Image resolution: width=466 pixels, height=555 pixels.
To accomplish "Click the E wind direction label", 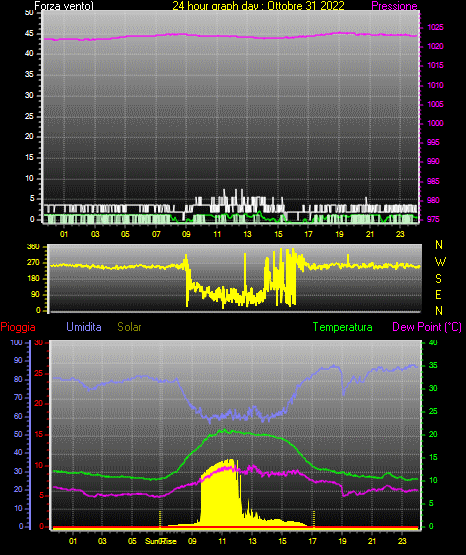I will tap(438, 294).
